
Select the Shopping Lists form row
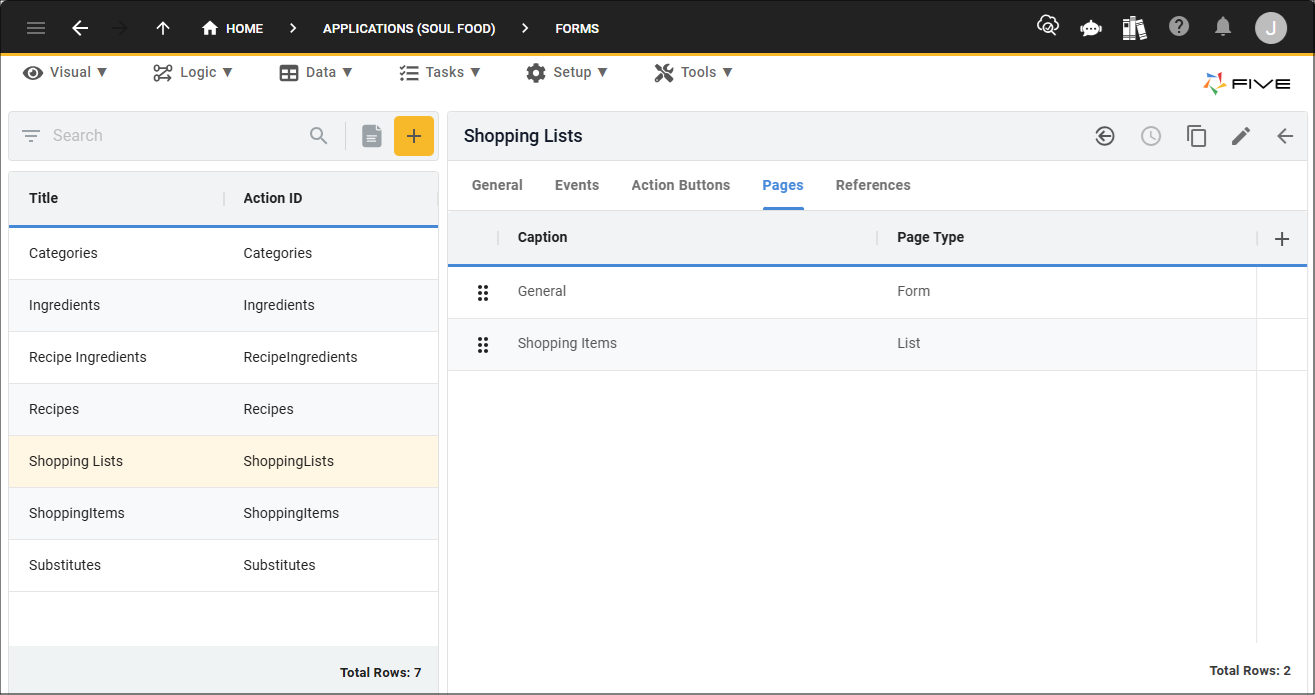223,462
